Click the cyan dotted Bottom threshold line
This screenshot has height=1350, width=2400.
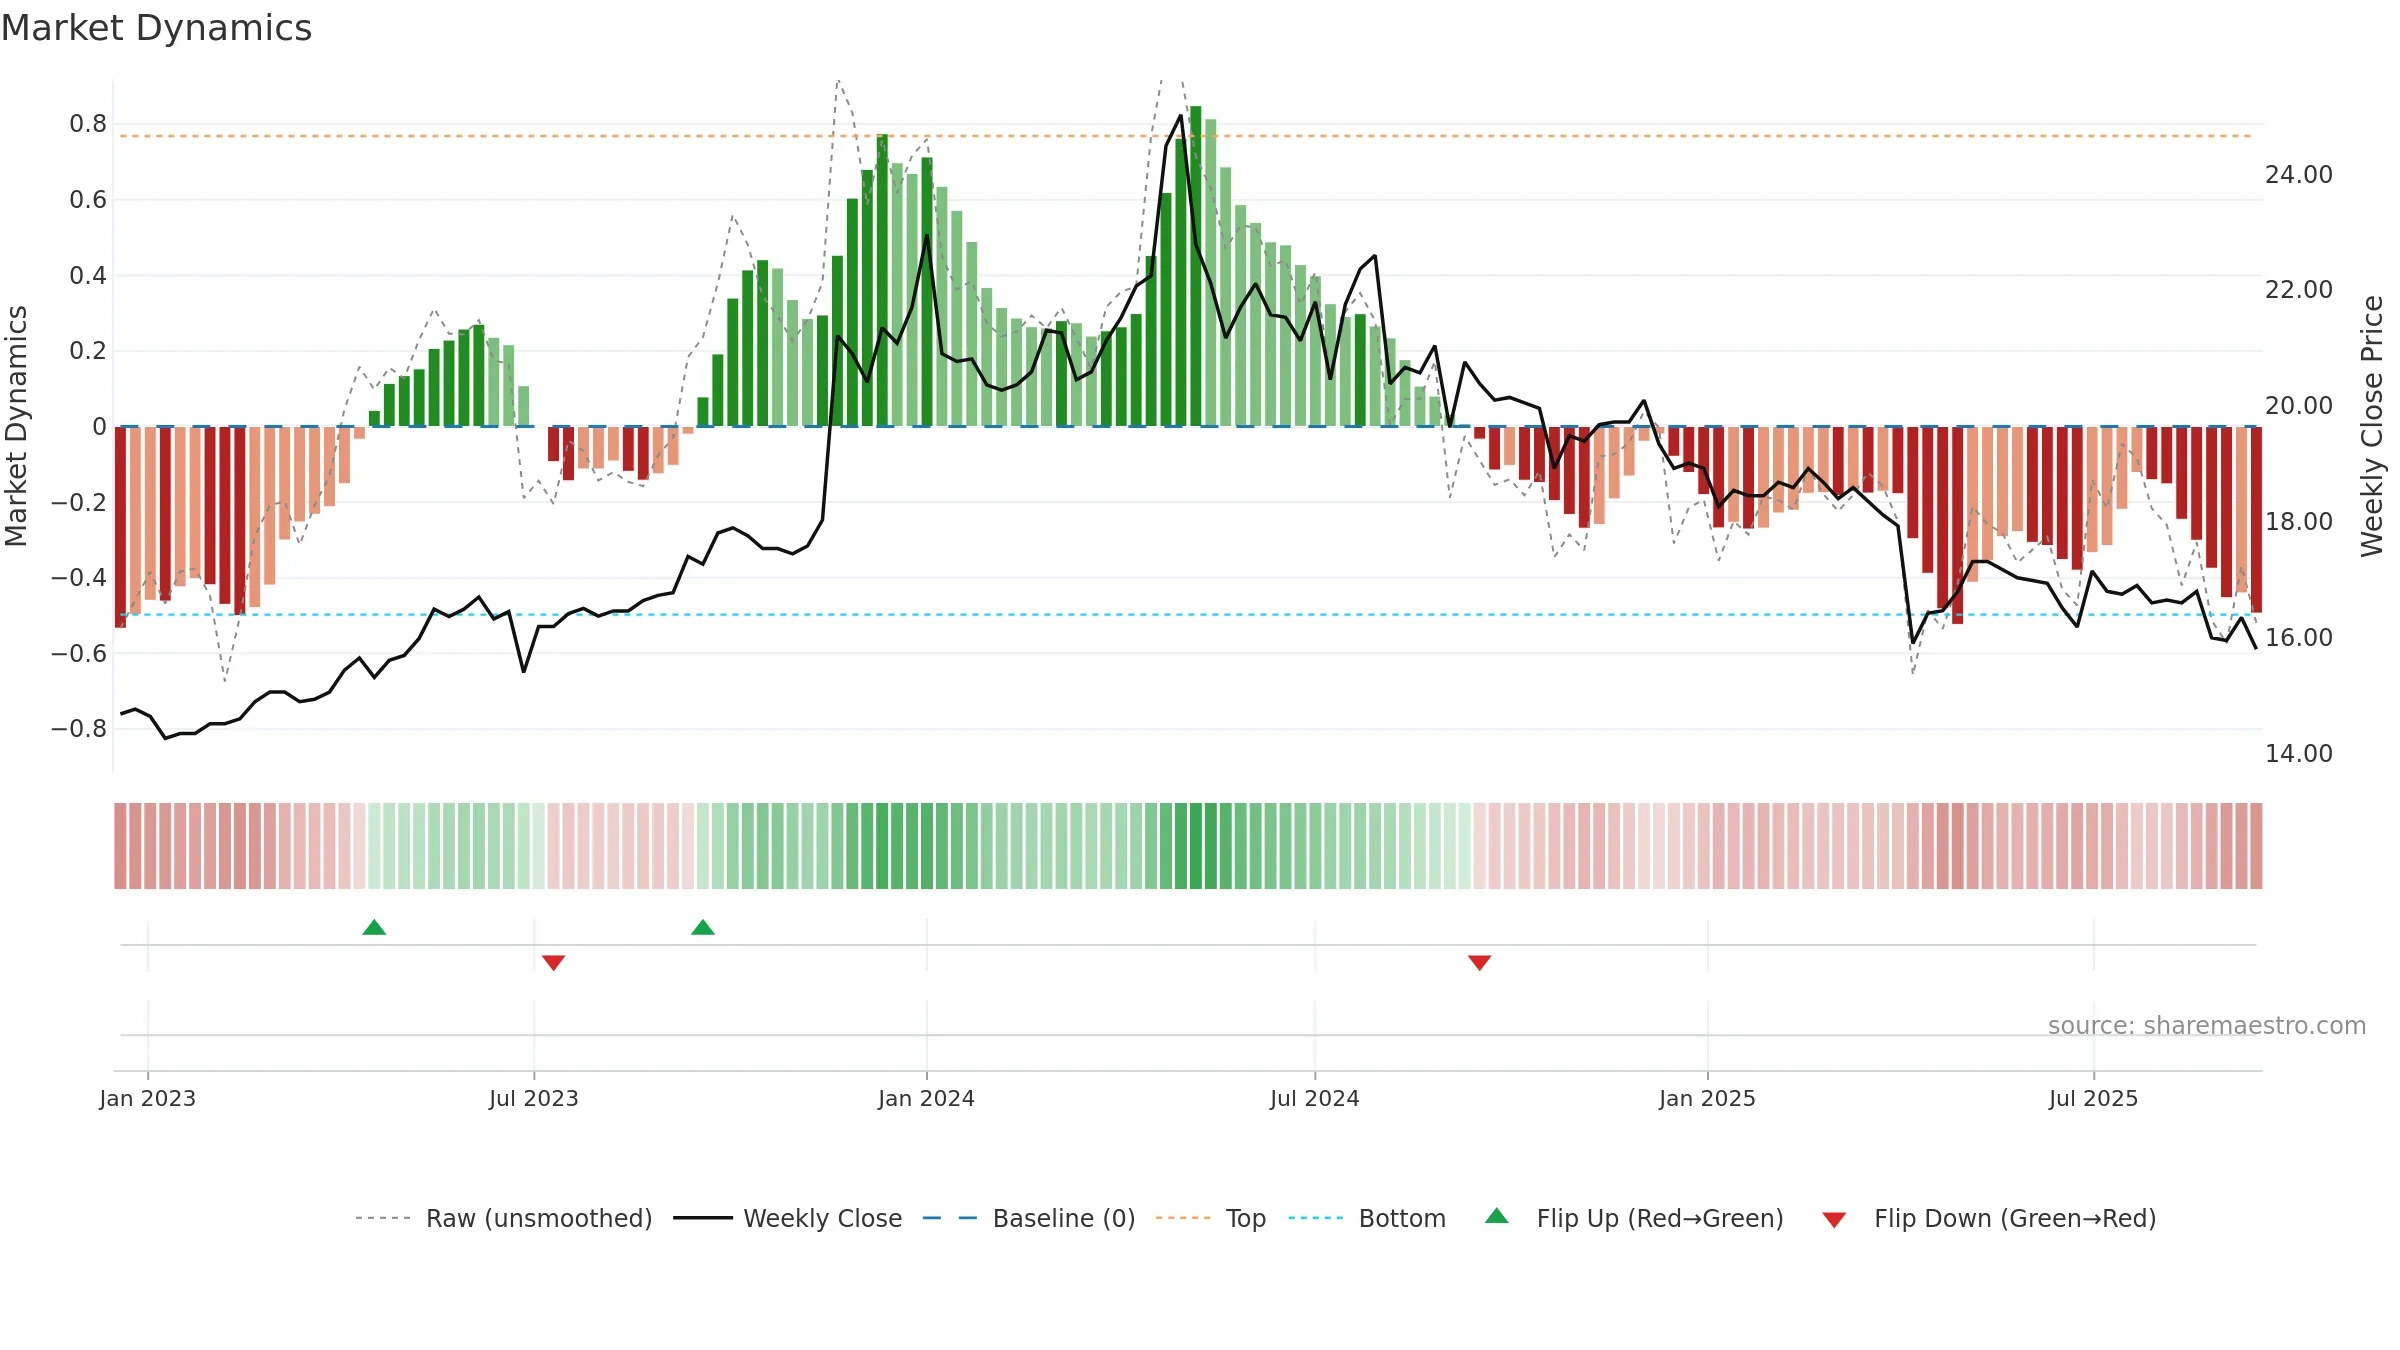click(x=1186, y=615)
